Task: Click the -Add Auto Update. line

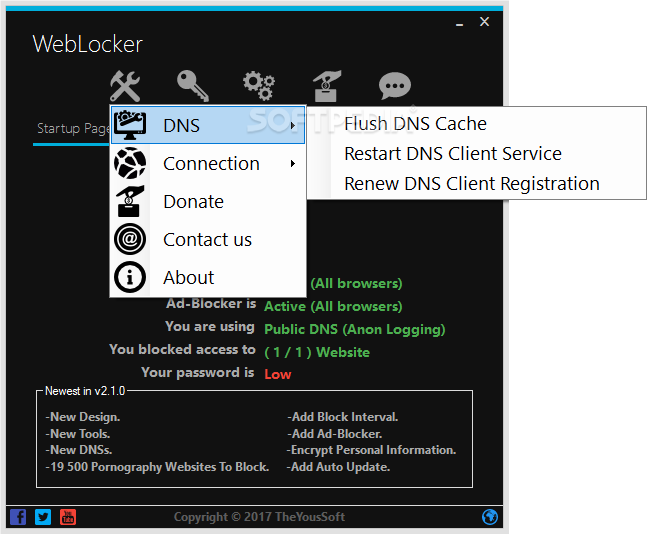Action: (338, 467)
